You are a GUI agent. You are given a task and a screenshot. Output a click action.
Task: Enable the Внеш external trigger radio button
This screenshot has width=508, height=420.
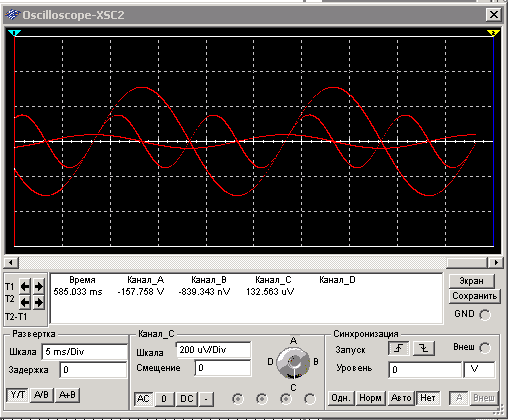click(x=485, y=348)
